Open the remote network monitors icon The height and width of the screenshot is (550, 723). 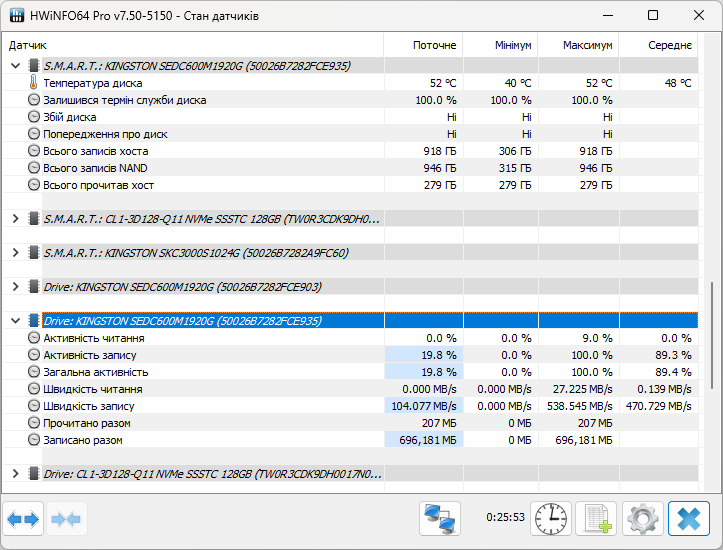pyautogui.click(x=439, y=518)
